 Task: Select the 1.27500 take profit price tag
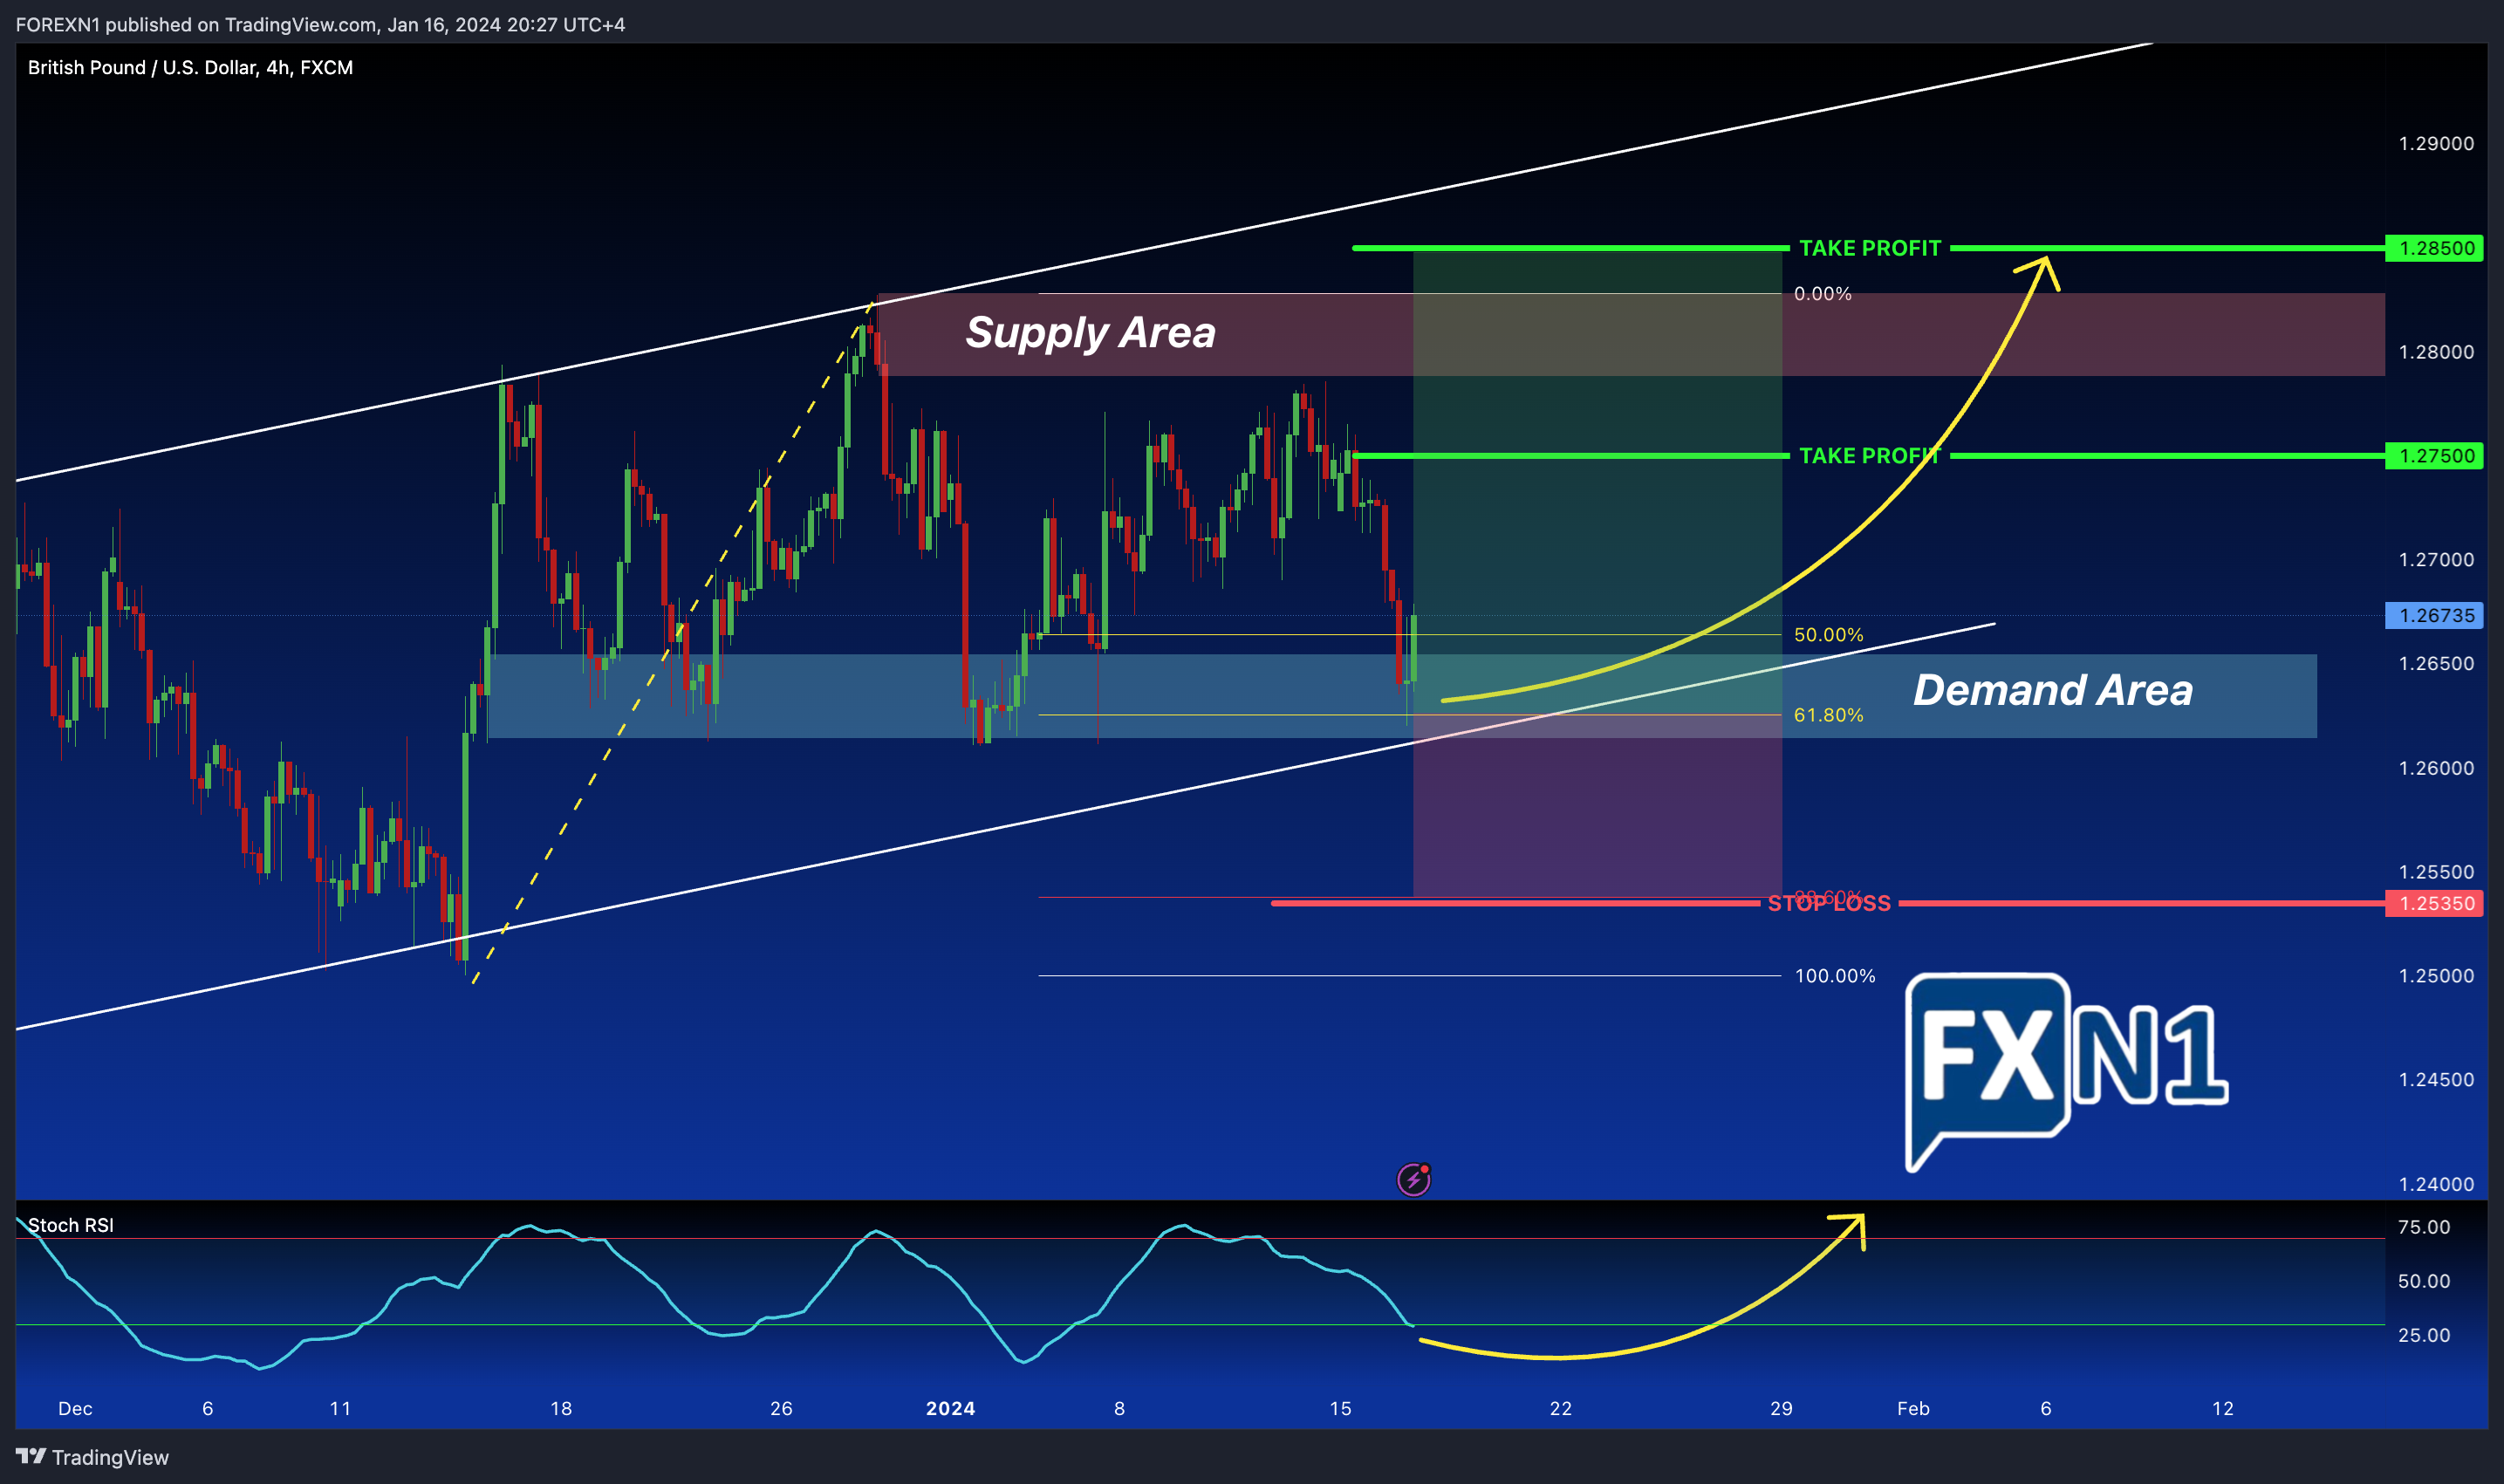tap(2434, 456)
